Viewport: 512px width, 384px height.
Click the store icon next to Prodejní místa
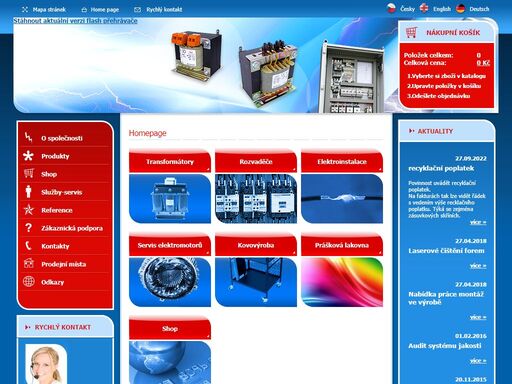coord(29,263)
